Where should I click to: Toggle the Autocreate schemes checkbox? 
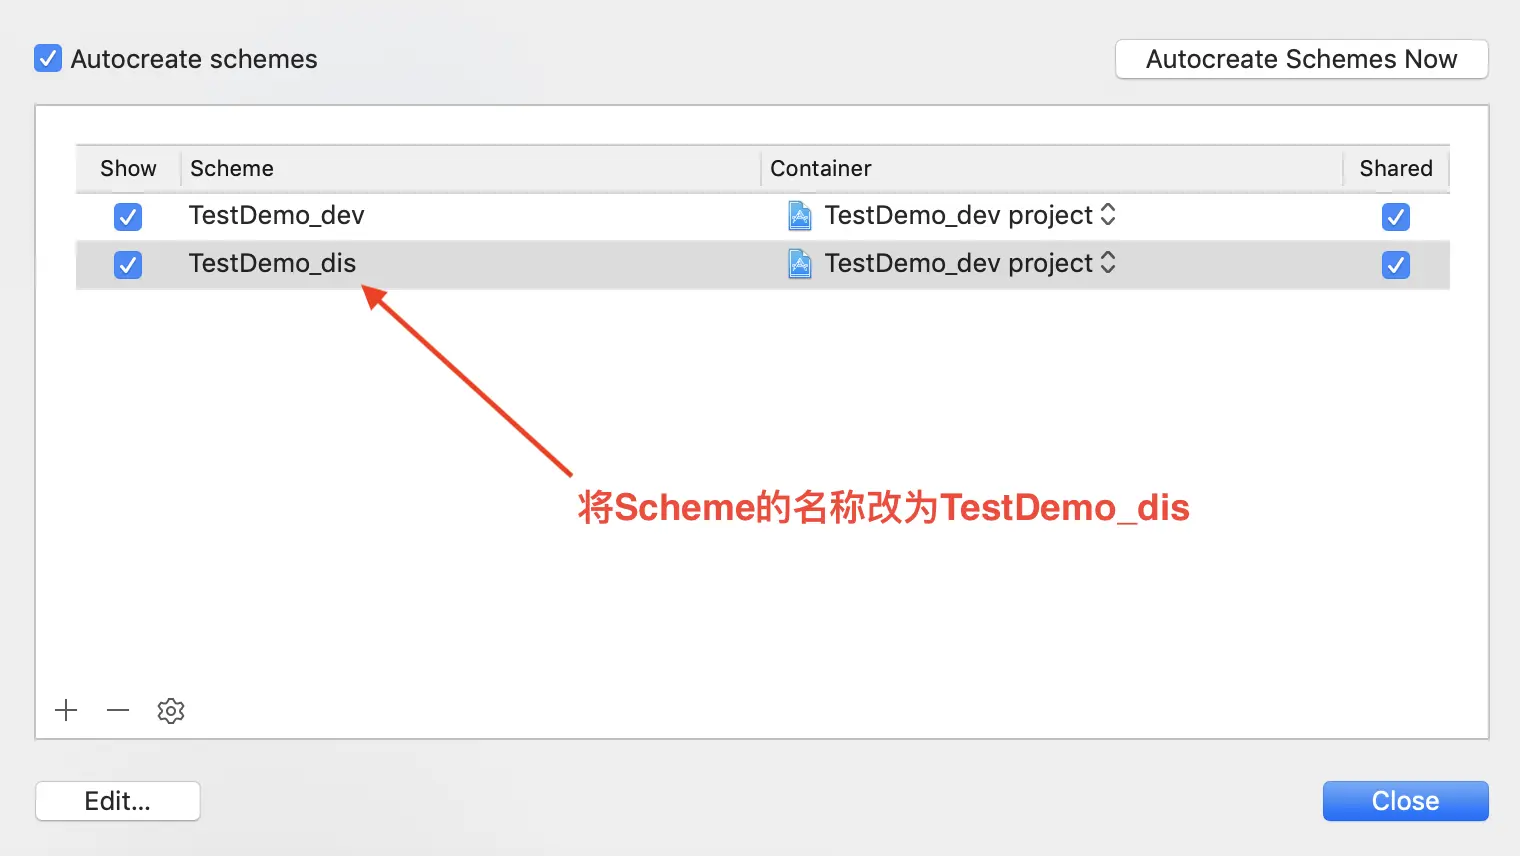pyautogui.click(x=48, y=59)
